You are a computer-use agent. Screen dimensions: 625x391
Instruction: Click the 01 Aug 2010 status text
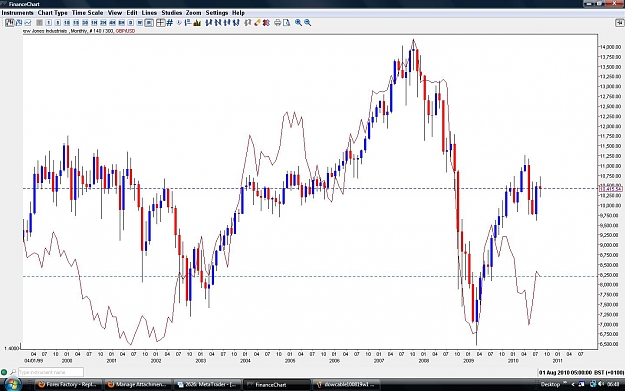point(581,373)
